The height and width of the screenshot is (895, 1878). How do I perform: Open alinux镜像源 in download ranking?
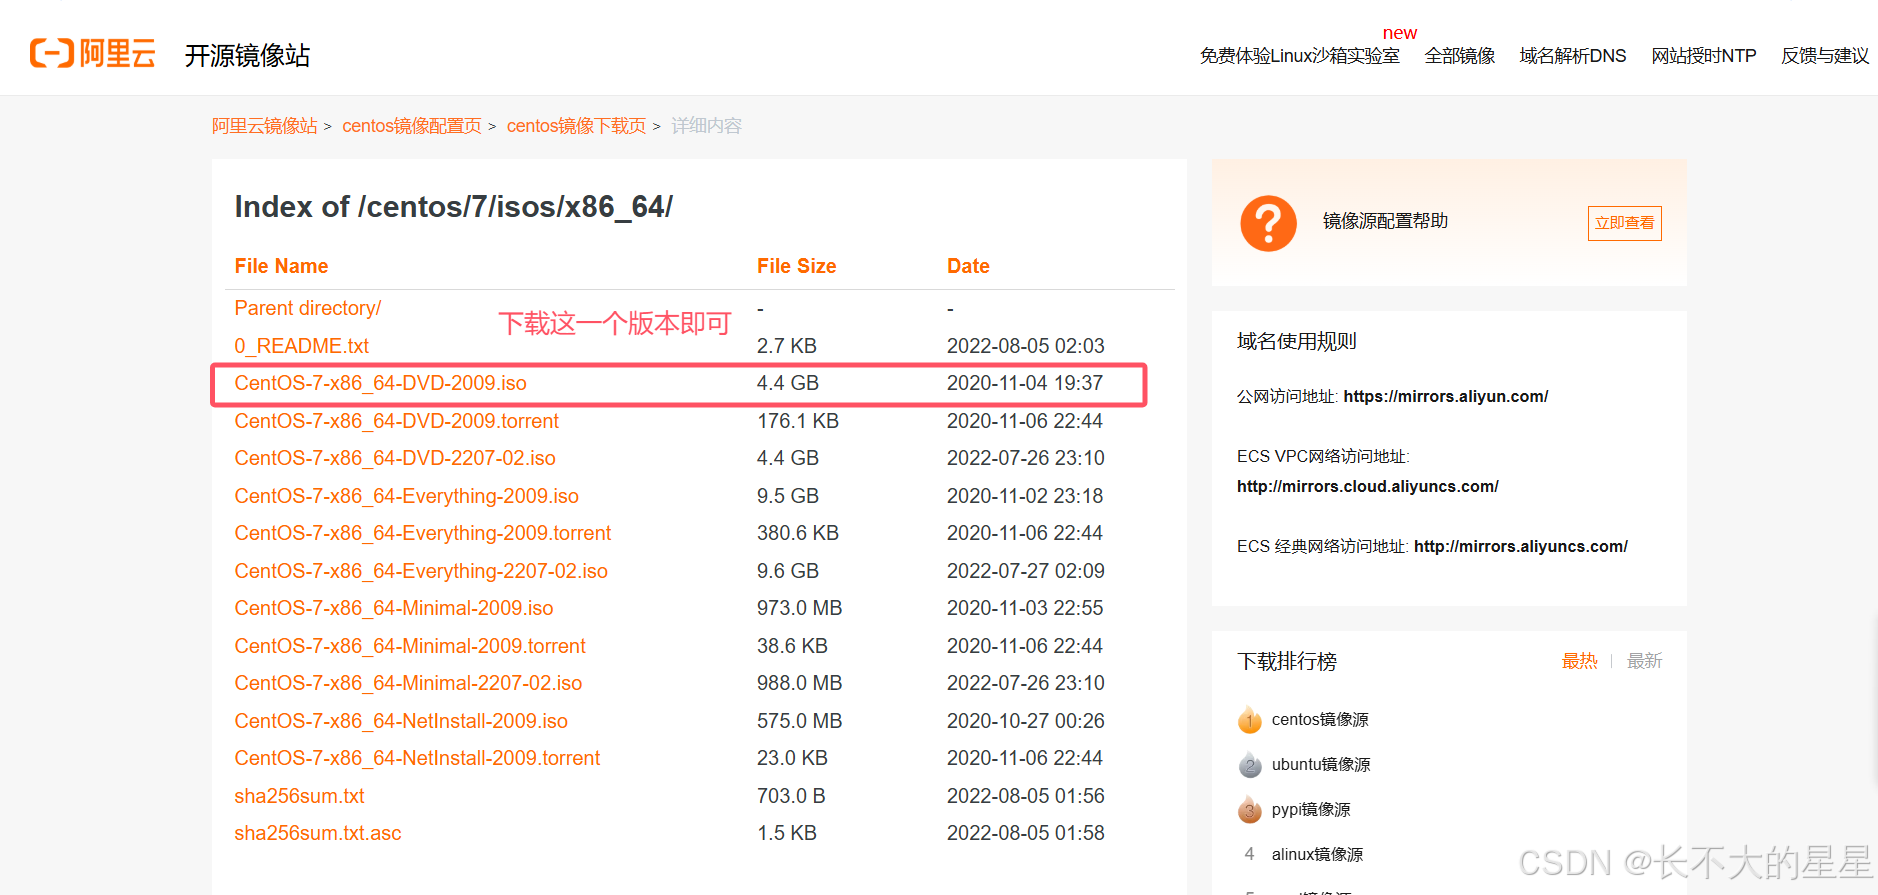click(x=1317, y=855)
